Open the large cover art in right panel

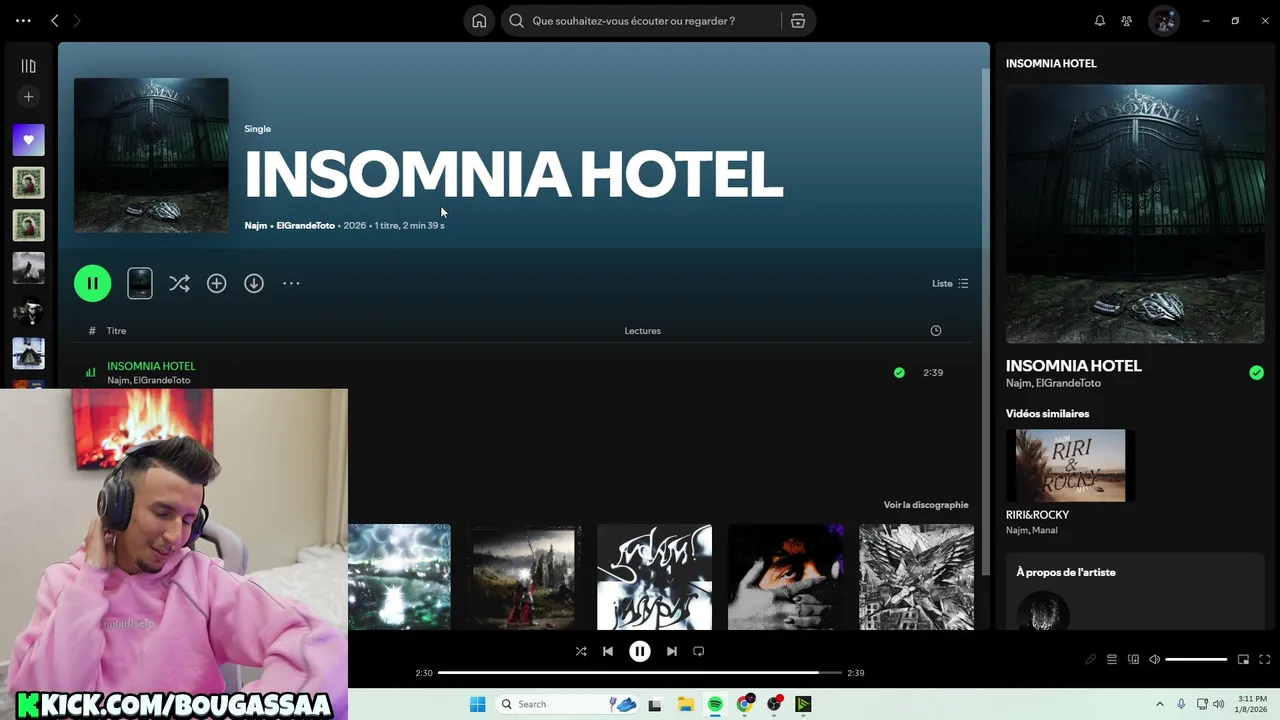1135,214
